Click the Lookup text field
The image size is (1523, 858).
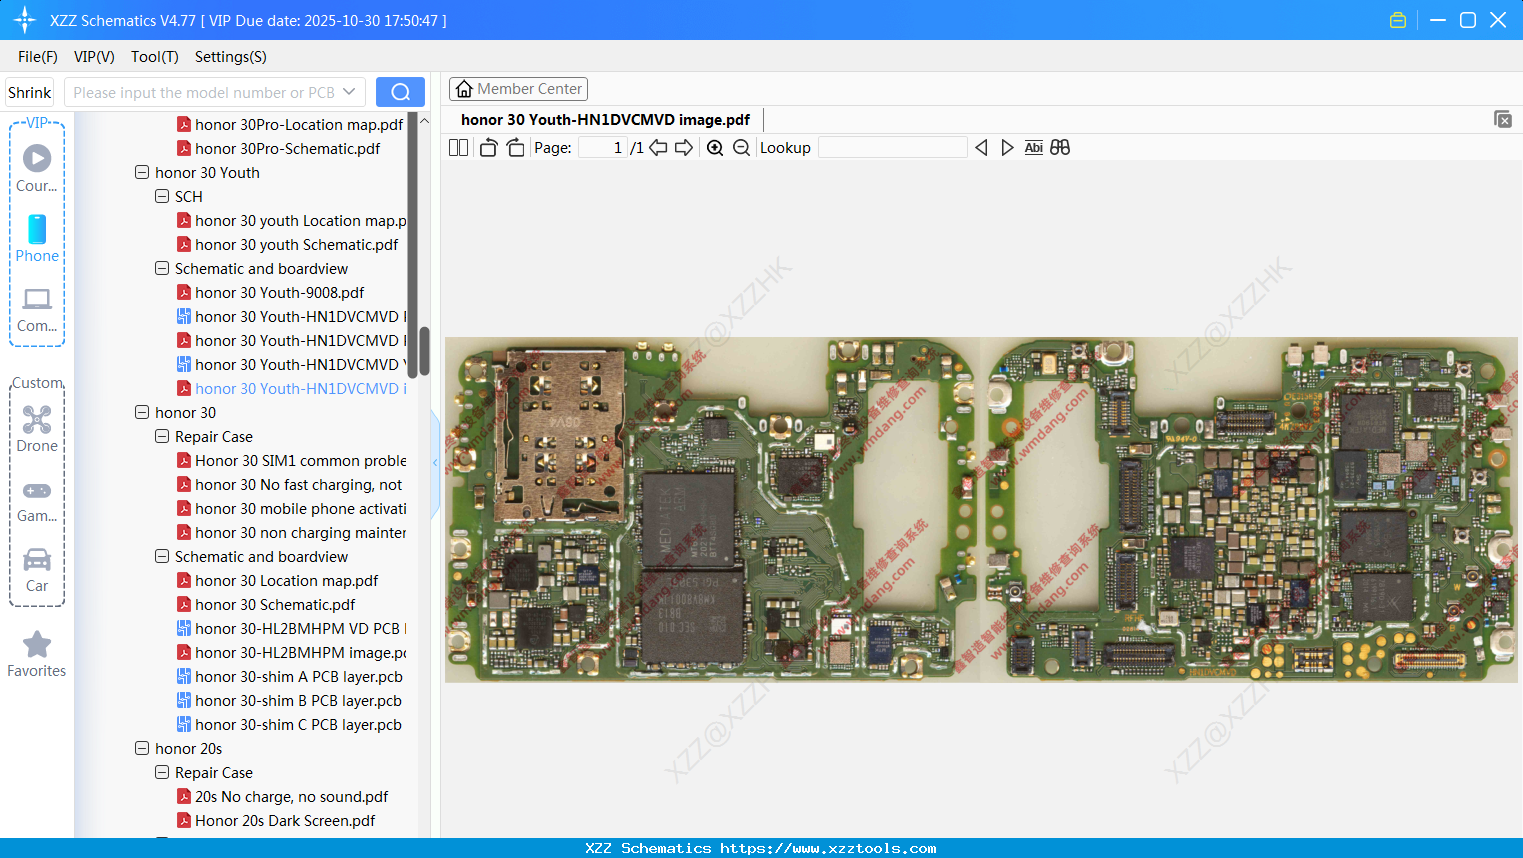point(892,148)
